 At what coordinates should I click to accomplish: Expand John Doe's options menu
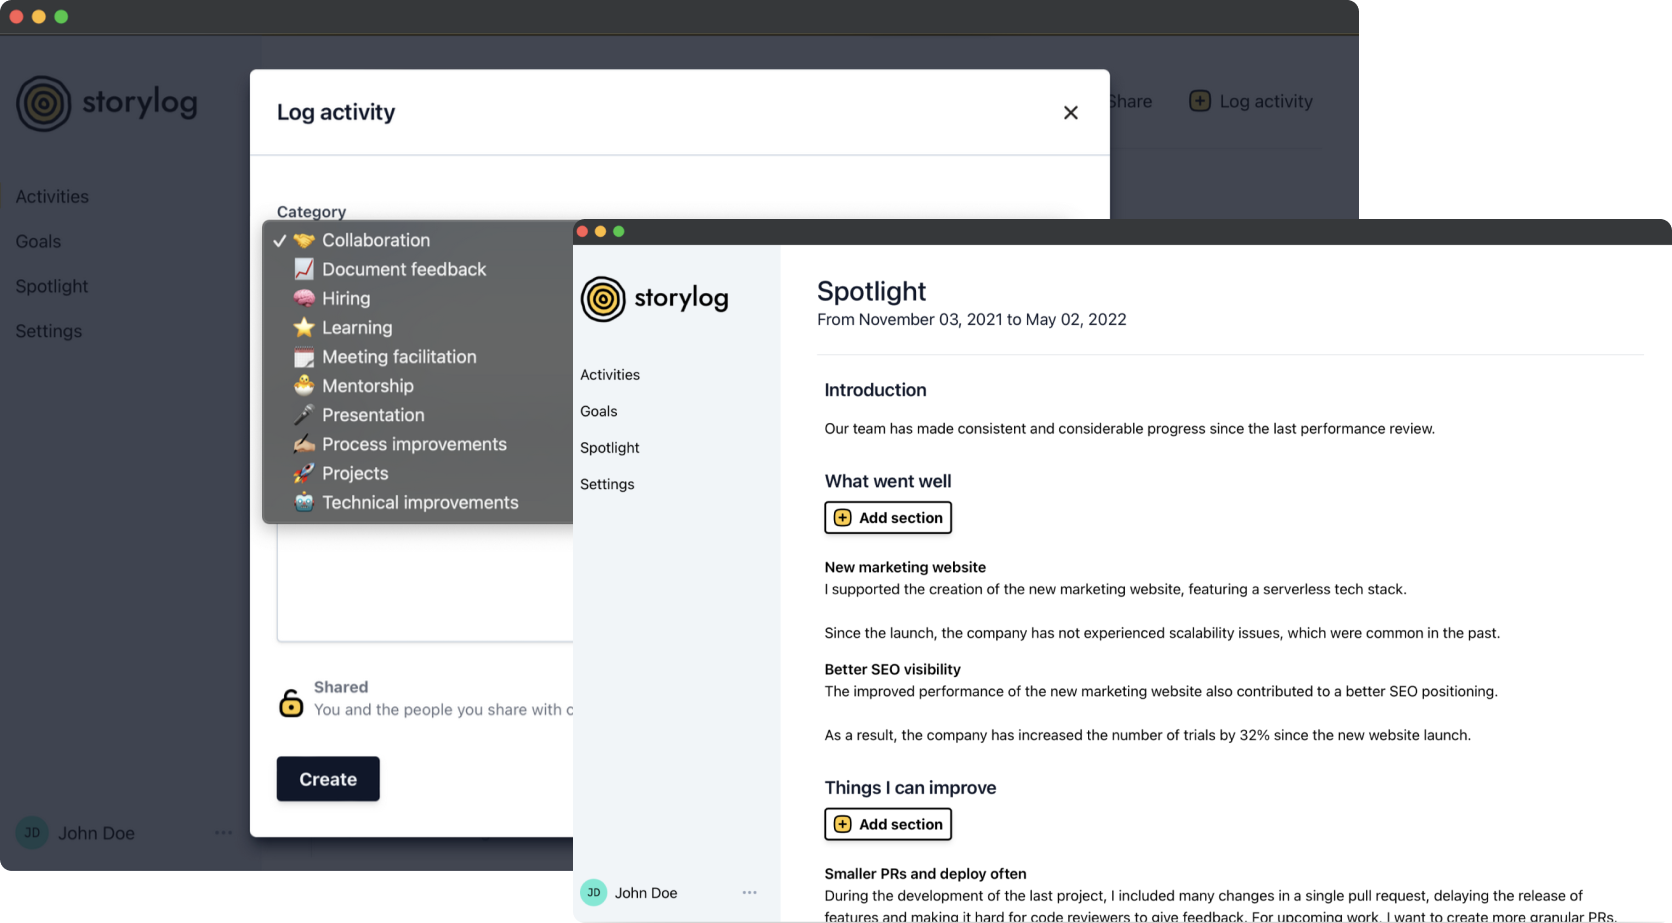749,892
